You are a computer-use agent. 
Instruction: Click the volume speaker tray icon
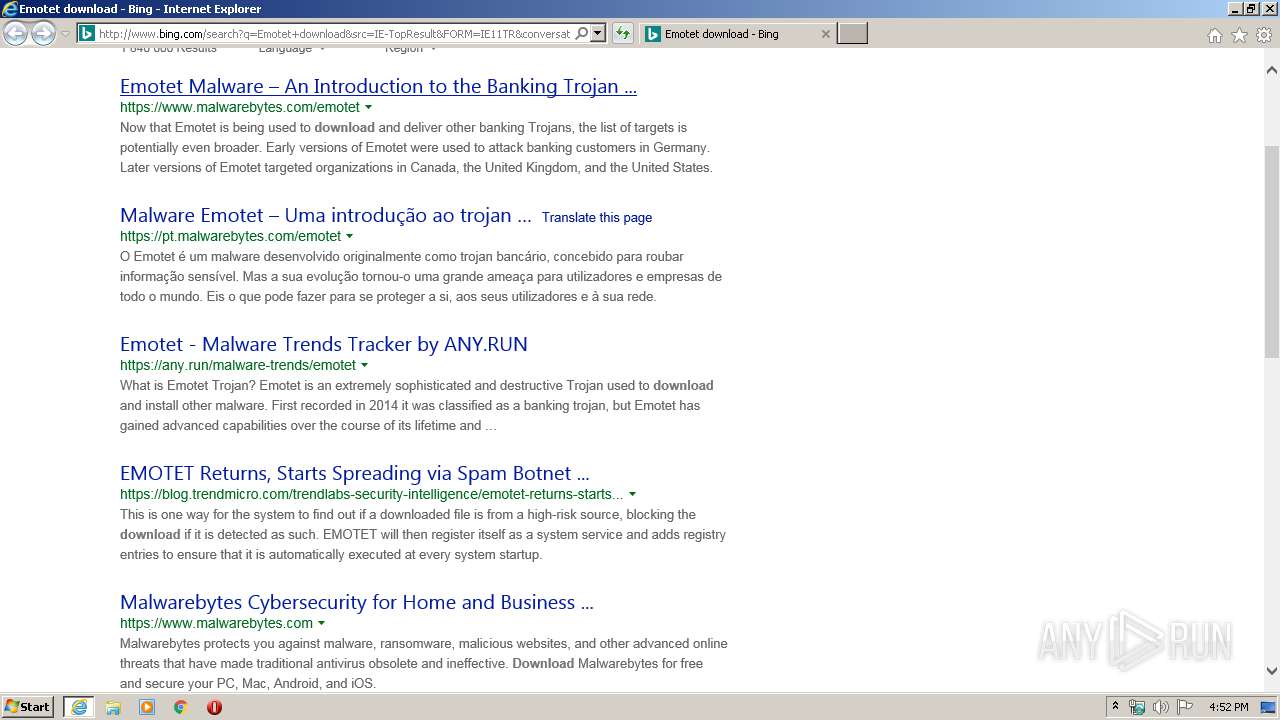(1161, 707)
